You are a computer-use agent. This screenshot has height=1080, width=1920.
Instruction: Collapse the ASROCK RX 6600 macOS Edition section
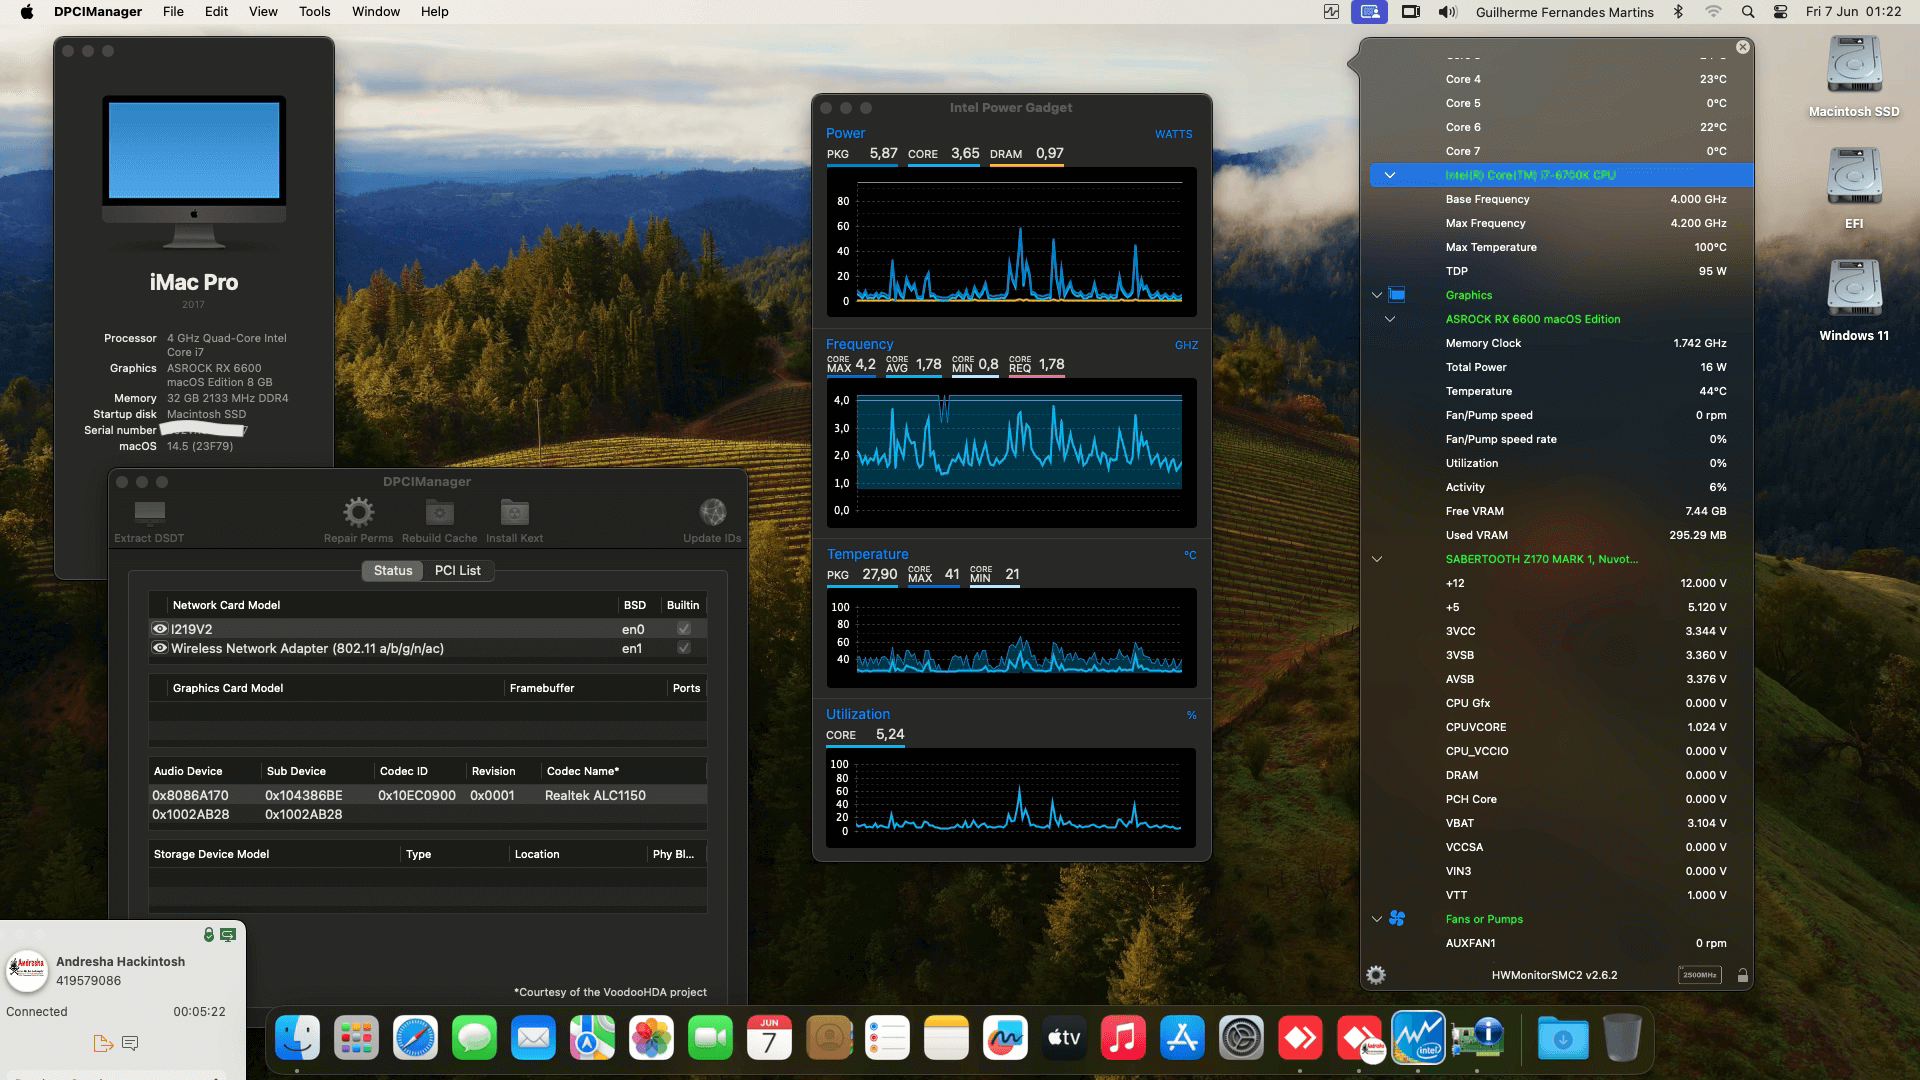click(x=1391, y=318)
